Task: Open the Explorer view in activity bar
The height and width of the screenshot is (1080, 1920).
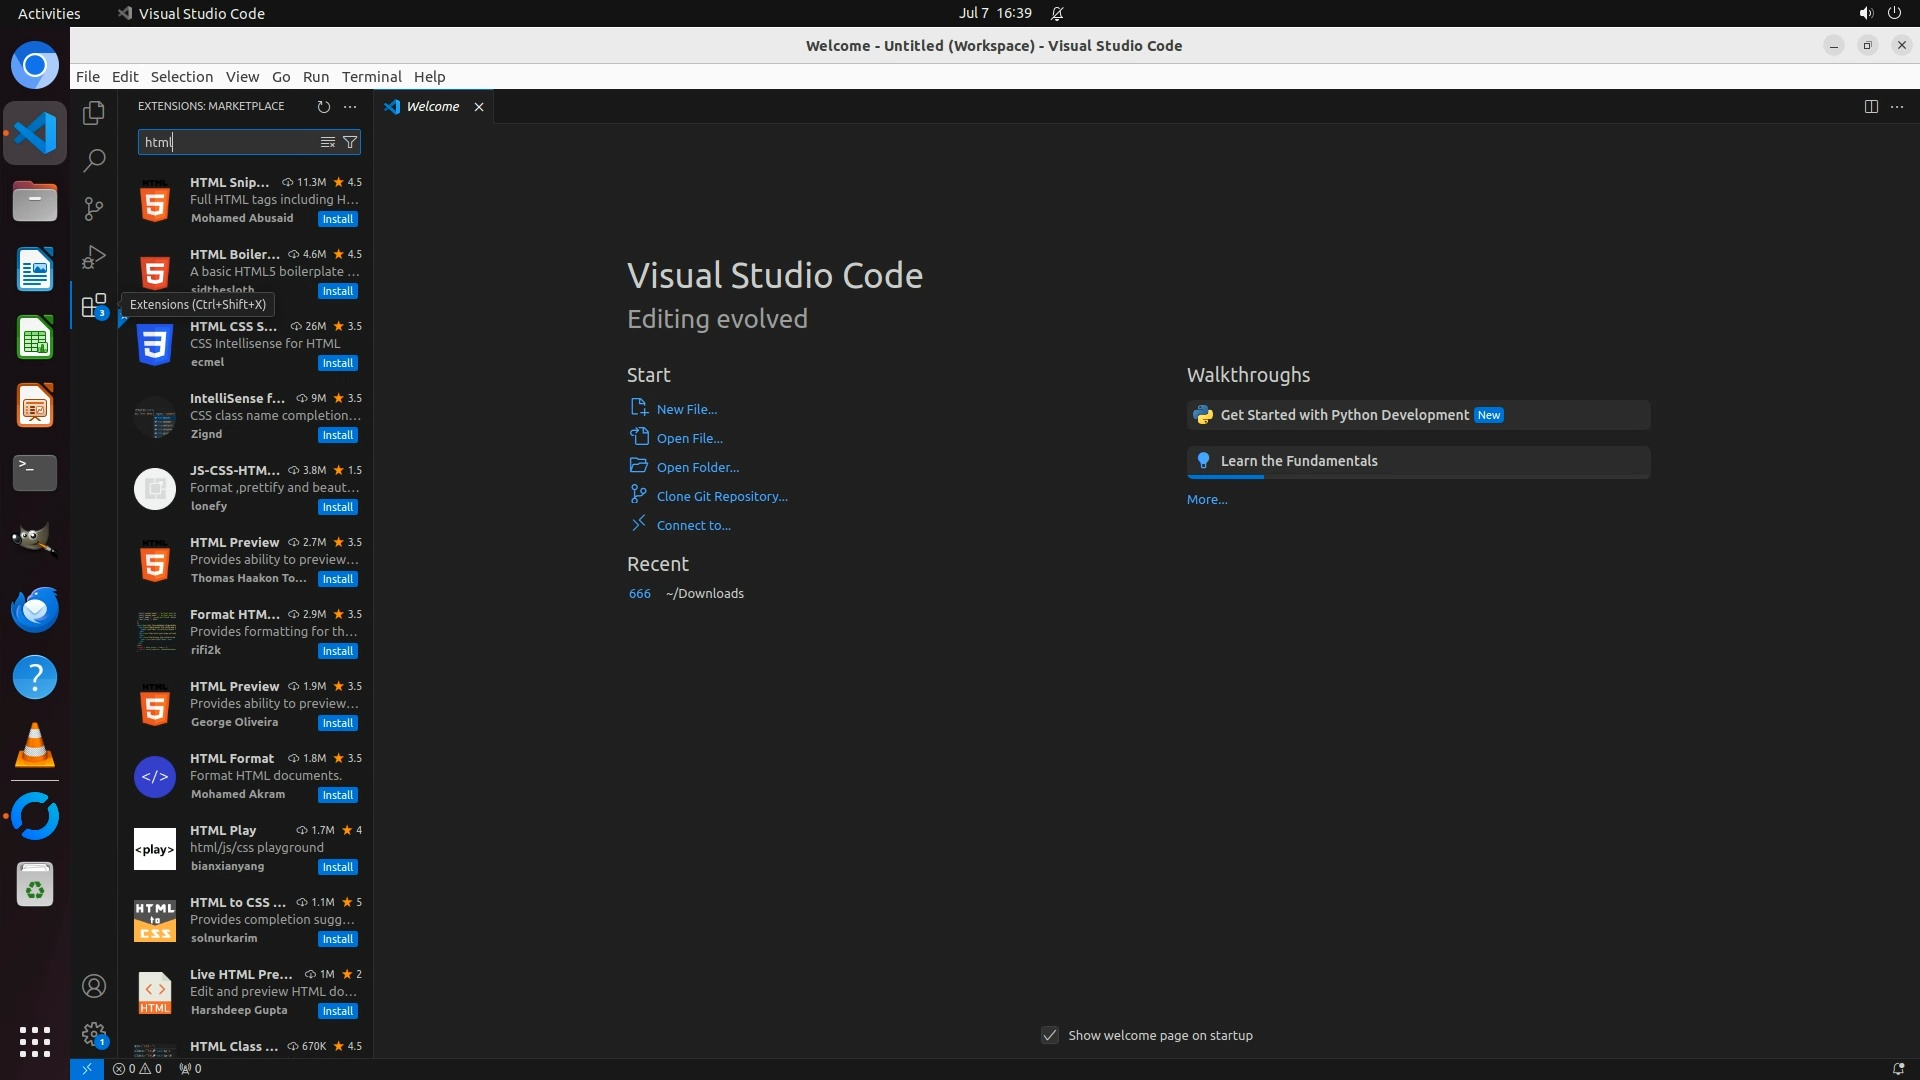Action: point(94,113)
